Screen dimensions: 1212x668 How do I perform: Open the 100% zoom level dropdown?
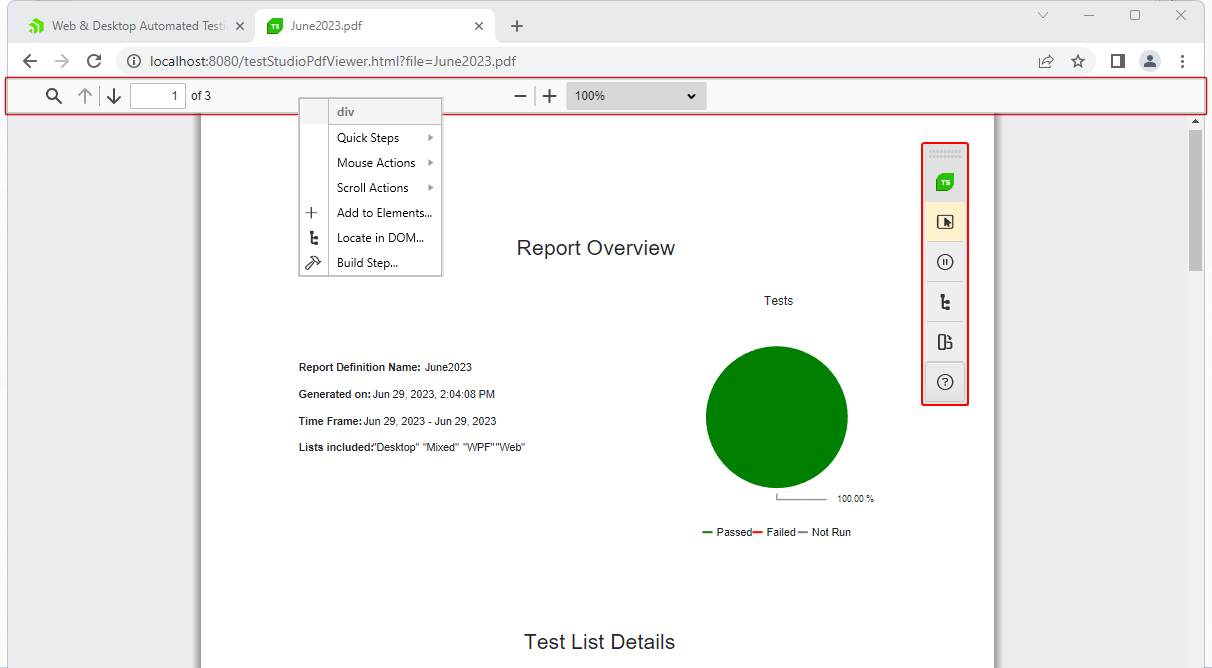coord(636,96)
